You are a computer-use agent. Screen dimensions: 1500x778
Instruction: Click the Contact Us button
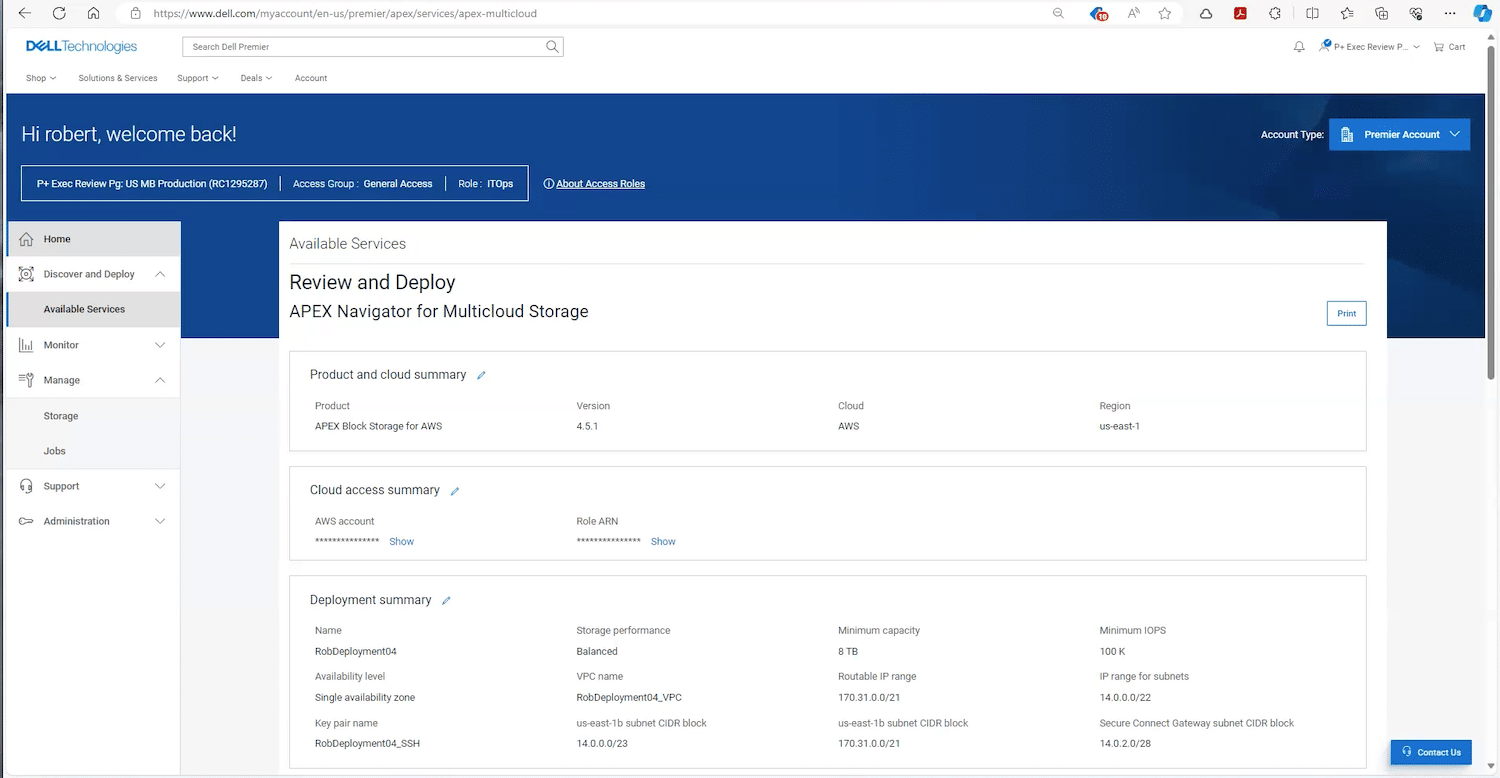point(1431,752)
